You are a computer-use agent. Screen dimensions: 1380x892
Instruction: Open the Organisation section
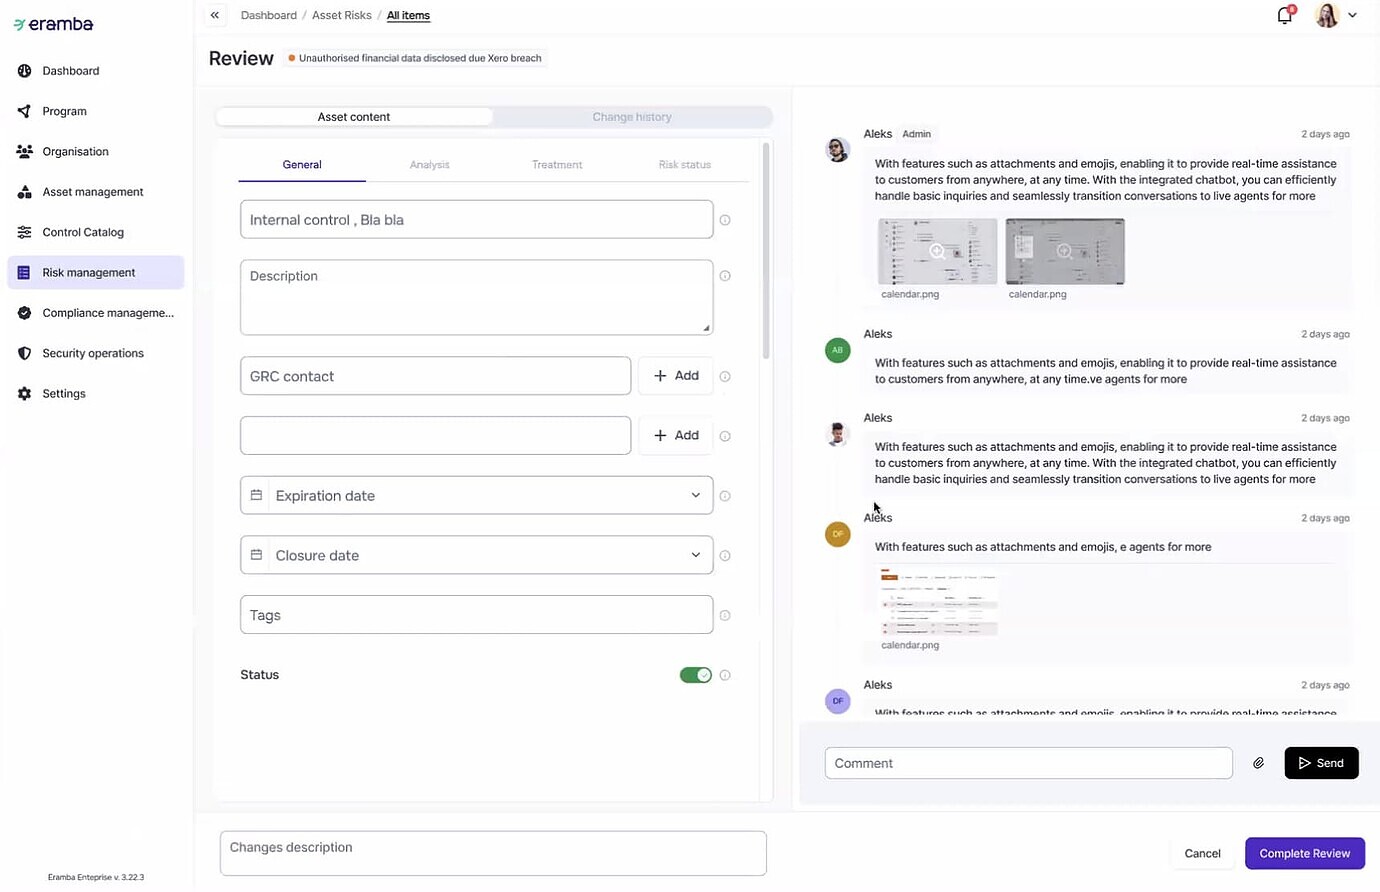click(x=75, y=151)
